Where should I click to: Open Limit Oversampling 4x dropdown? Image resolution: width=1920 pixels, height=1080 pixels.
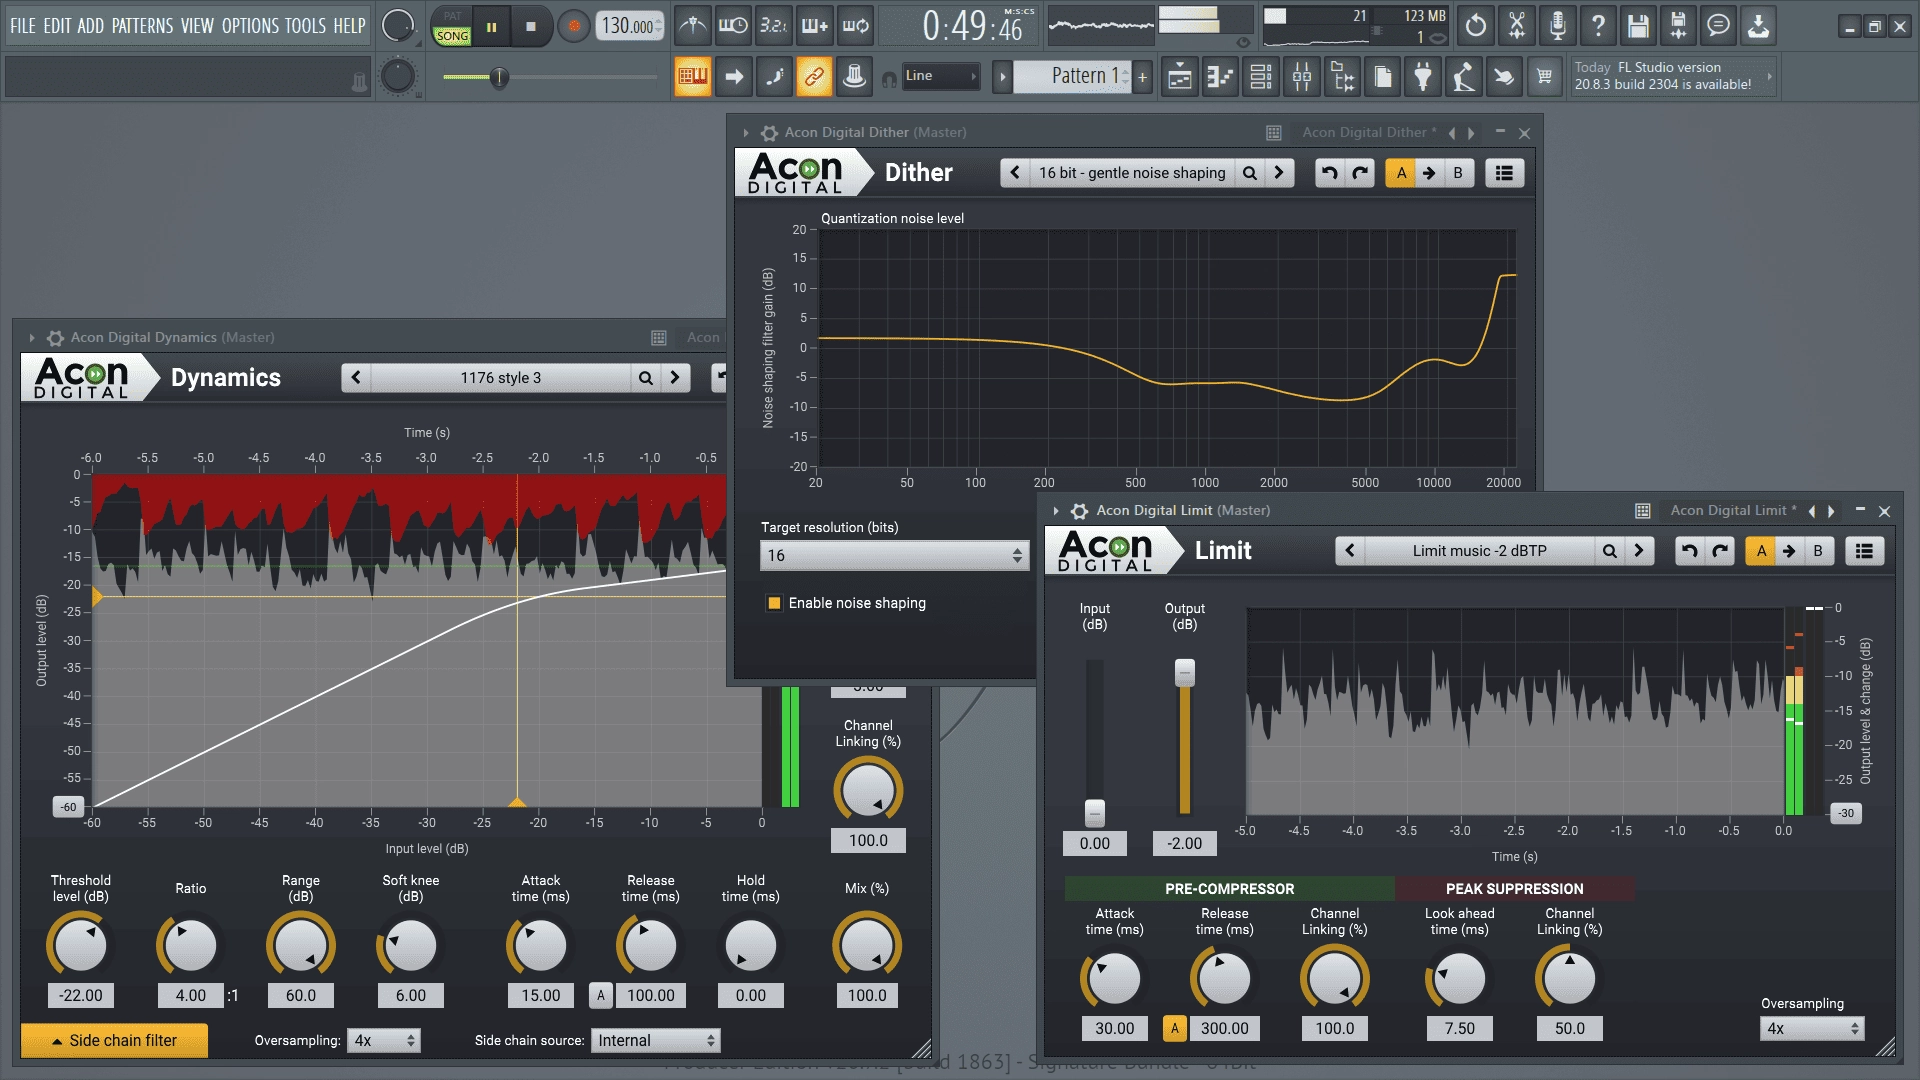[1812, 1029]
